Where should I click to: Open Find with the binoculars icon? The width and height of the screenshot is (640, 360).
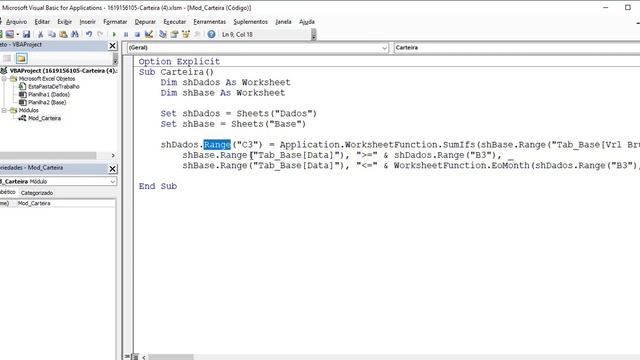tap(75, 35)
